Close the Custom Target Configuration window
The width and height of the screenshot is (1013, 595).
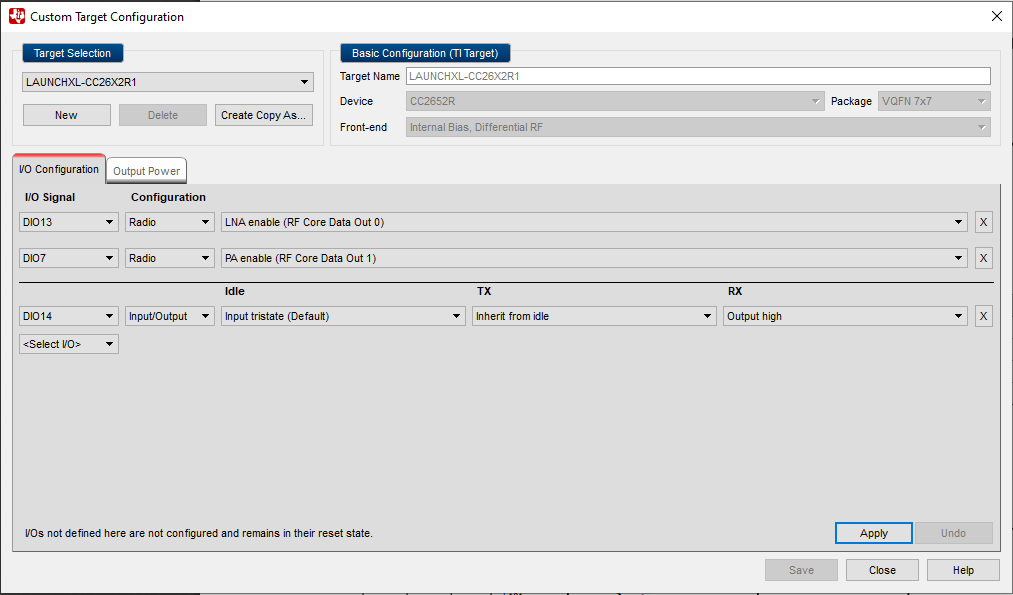coord(996,17)
